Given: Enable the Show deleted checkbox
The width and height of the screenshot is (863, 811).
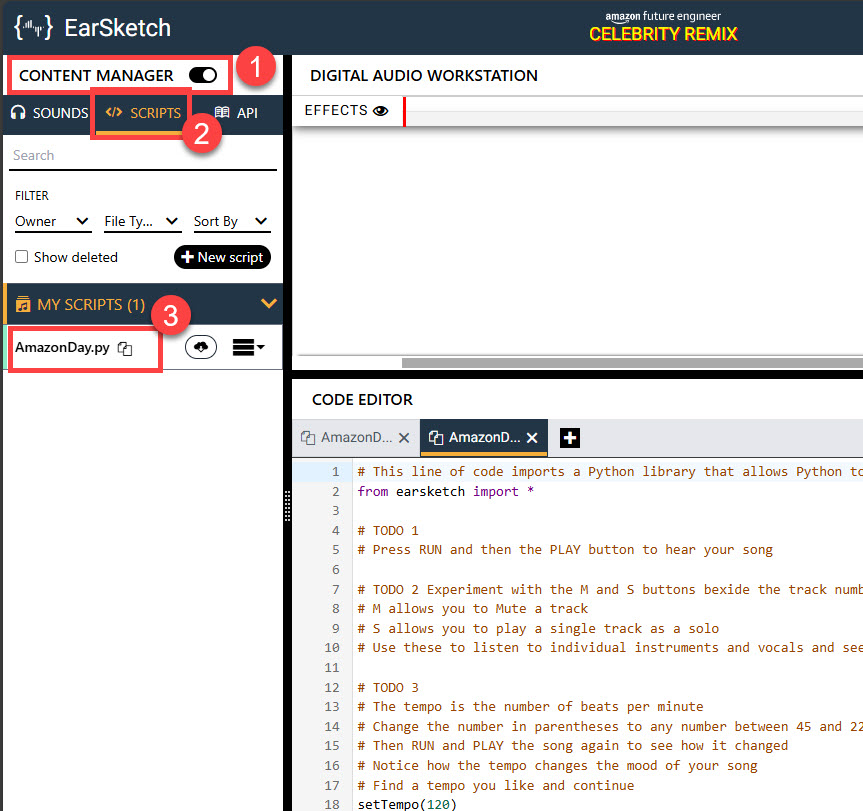Looking at the screenshot, I should tap(21, 256).
